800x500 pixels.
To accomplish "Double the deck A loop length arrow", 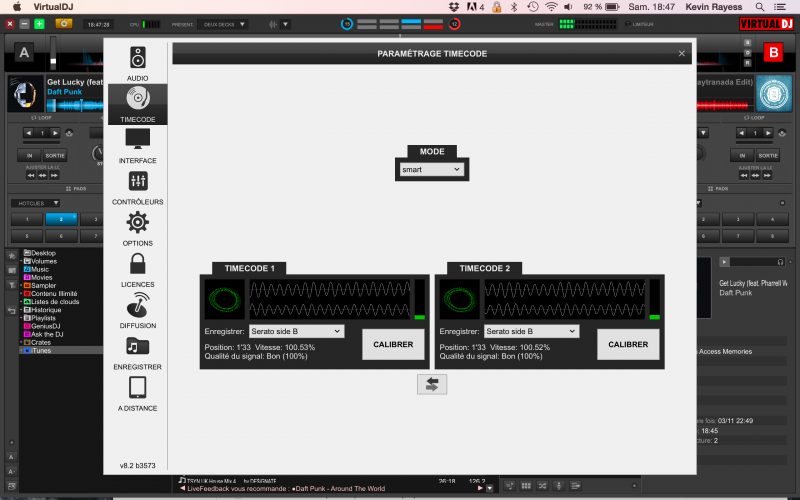I will 55,133.
